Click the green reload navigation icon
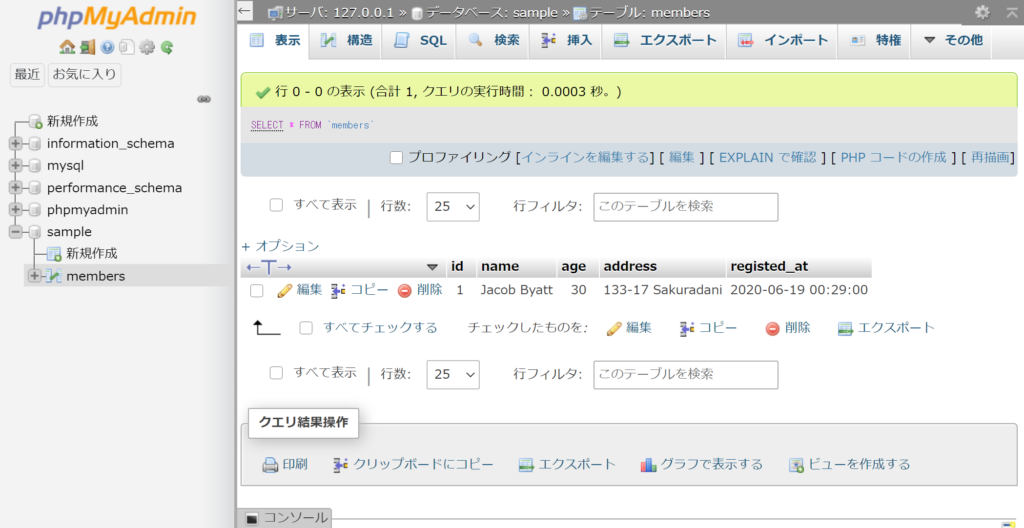The image size is (1024, 528). (167, 47)
